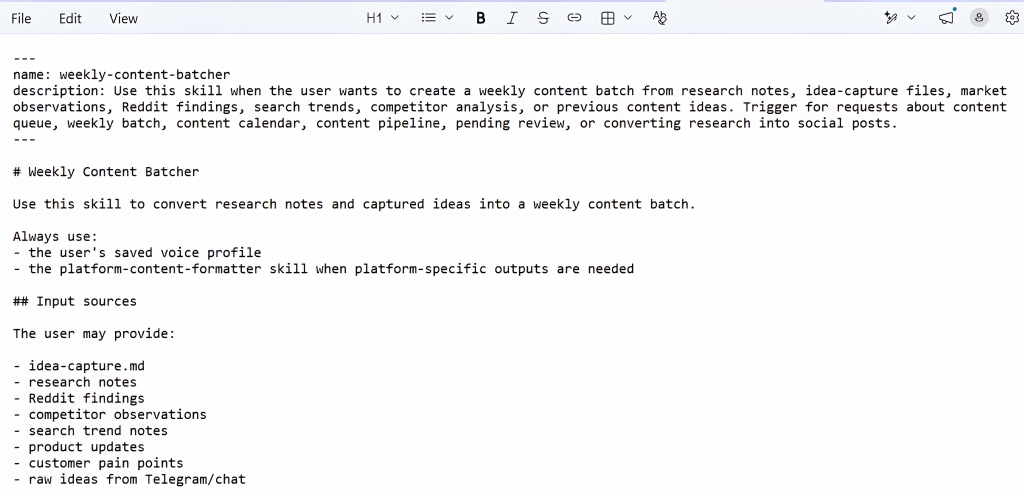Click the 'competitor observations' list item
Image resolution: width=1024 pixels, height=496 pixels.
[x=110, y=414]
